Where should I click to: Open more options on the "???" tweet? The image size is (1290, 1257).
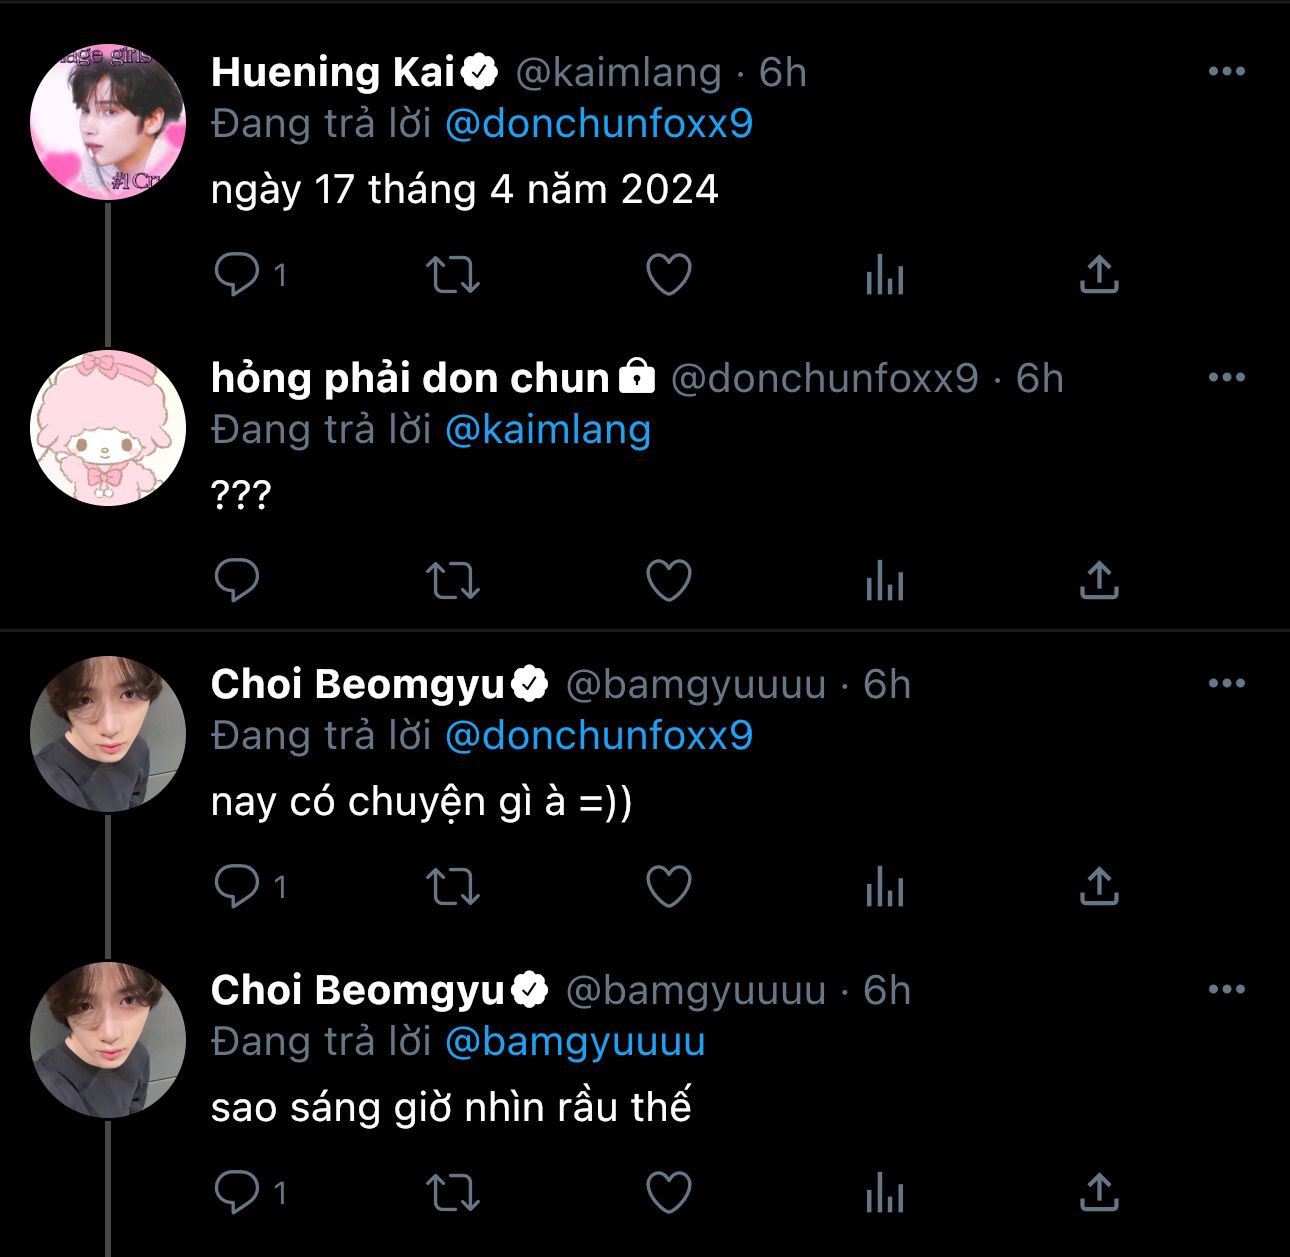1226,378
